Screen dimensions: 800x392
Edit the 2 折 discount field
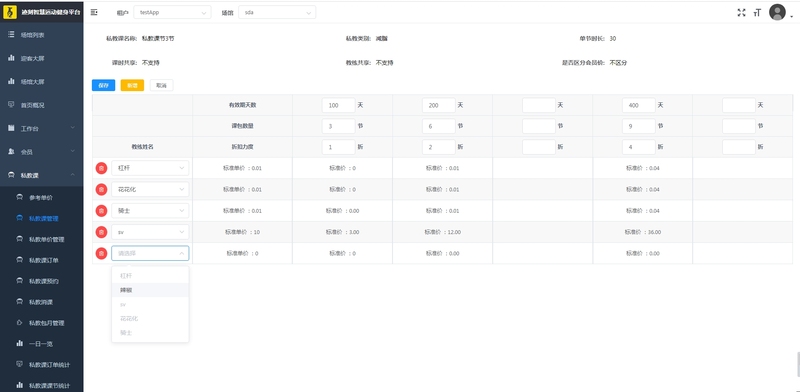click(x=439, y=147)
